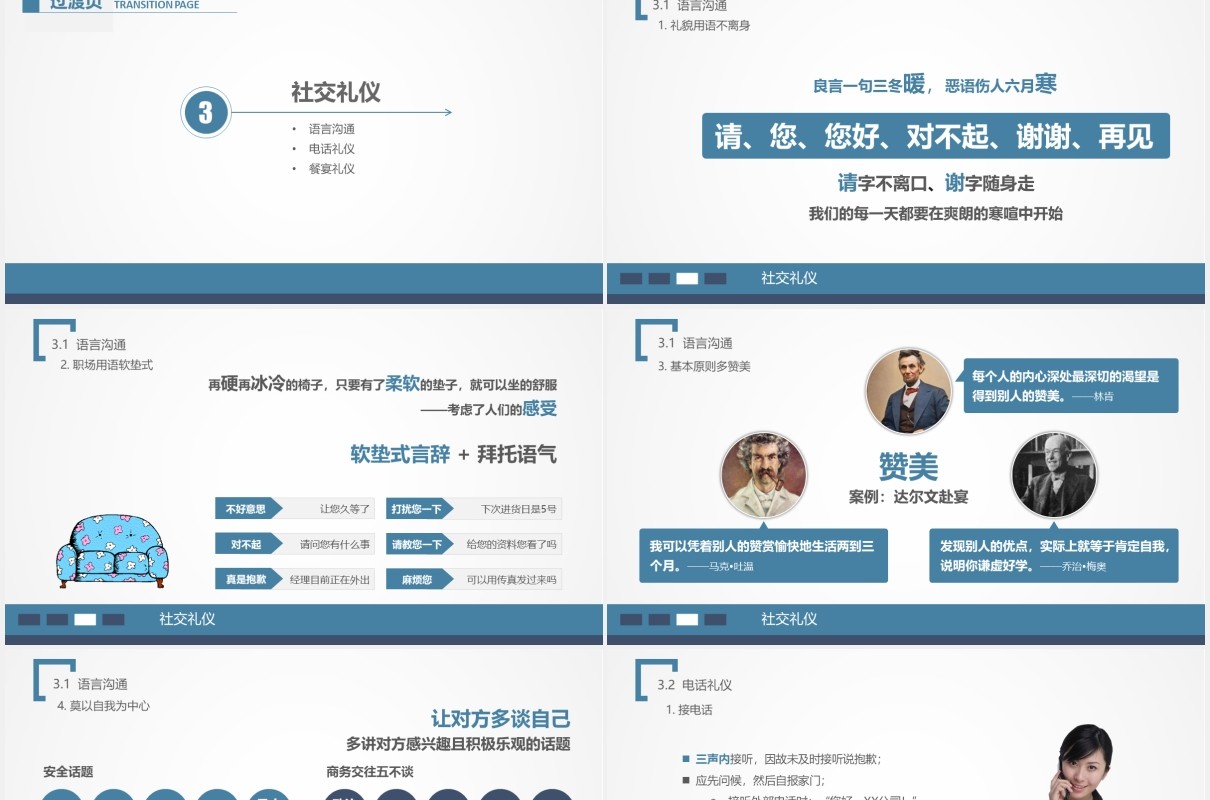Click the subtitle 1. 接电话
This screenshot has width=1210, height=800.
click(690, 710)
